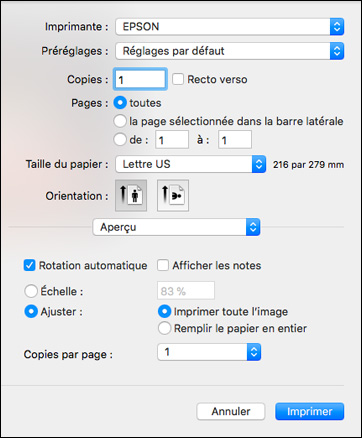This screenshot has height=438, width=362.
Task: Open the Aperçu options dropdown
Action: (176, 227)
